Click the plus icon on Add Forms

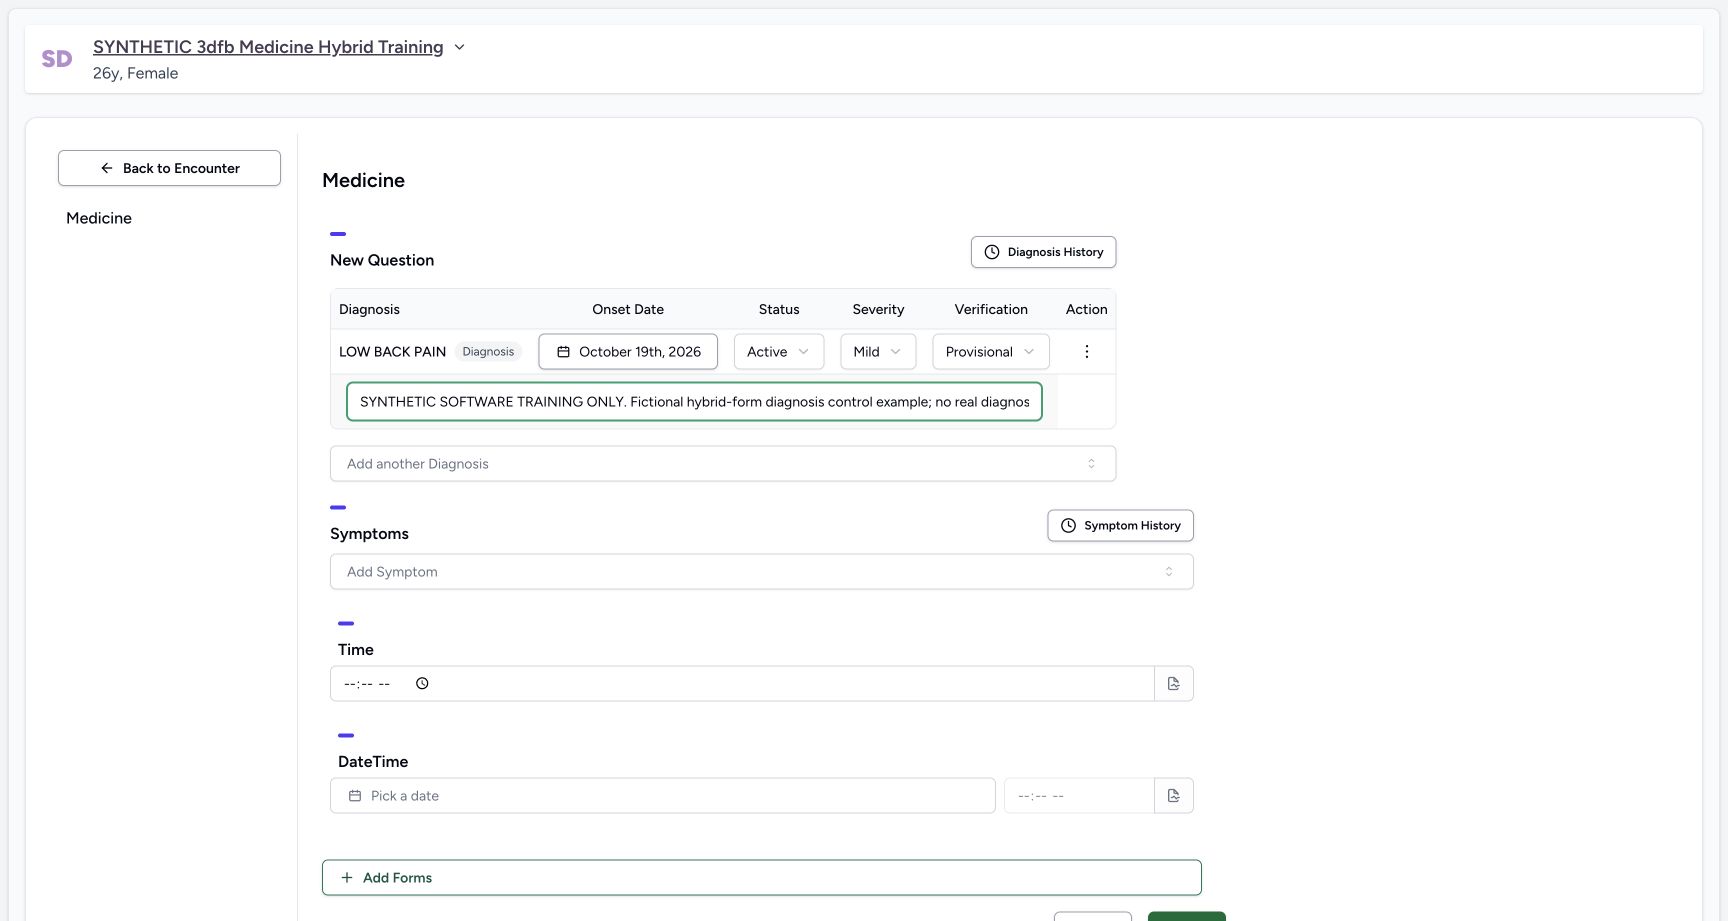[x=347, y=878]
